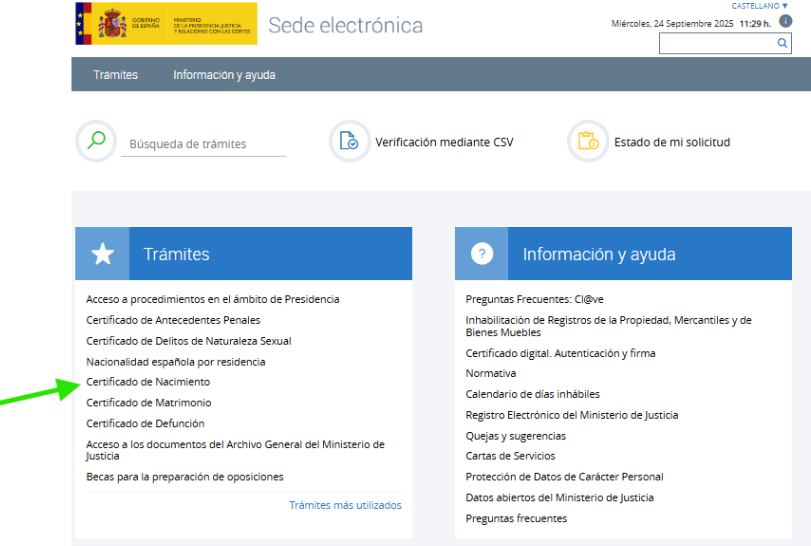
Task: Click the Búsqueda de trámites input field
Action: 205,144
